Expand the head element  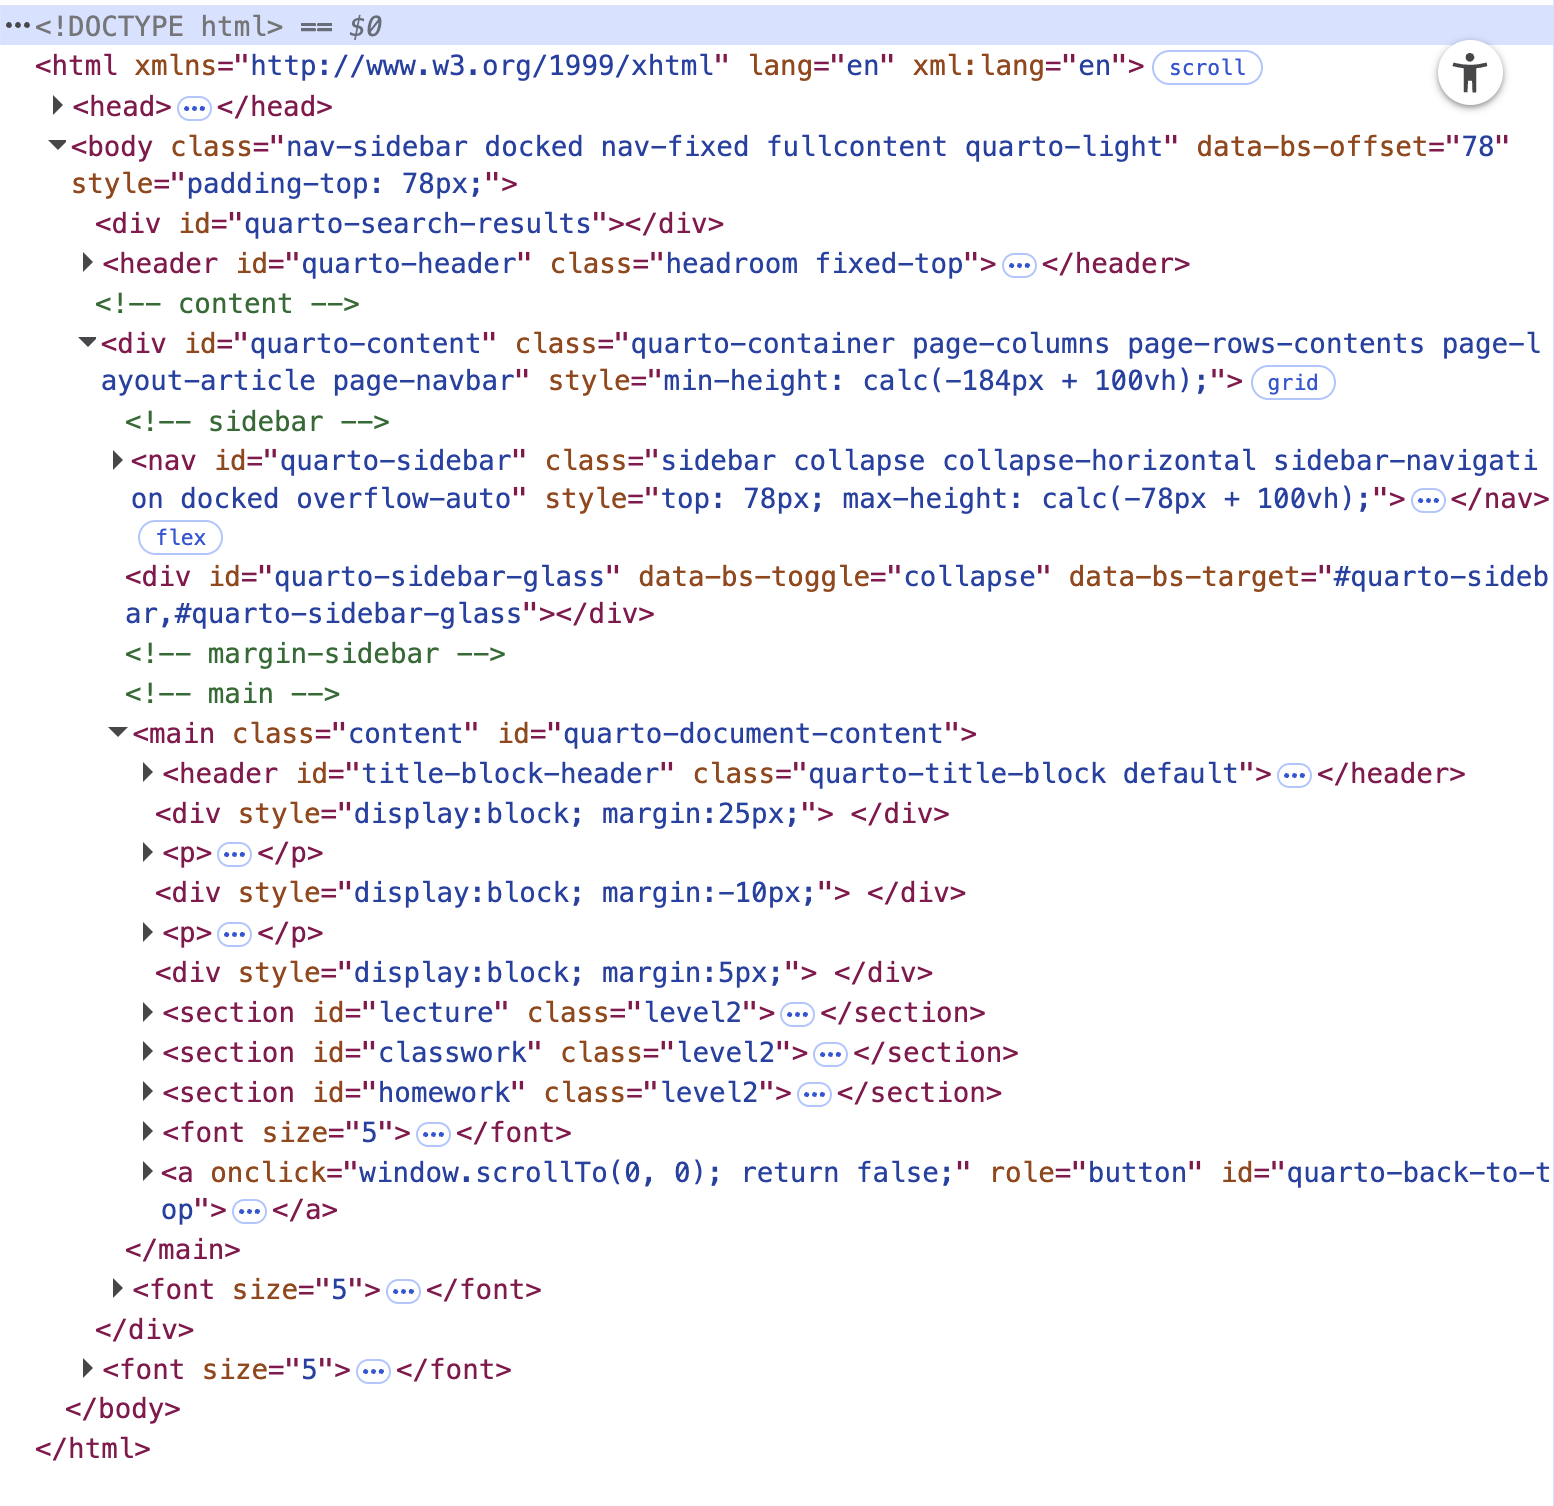(58, 105)
